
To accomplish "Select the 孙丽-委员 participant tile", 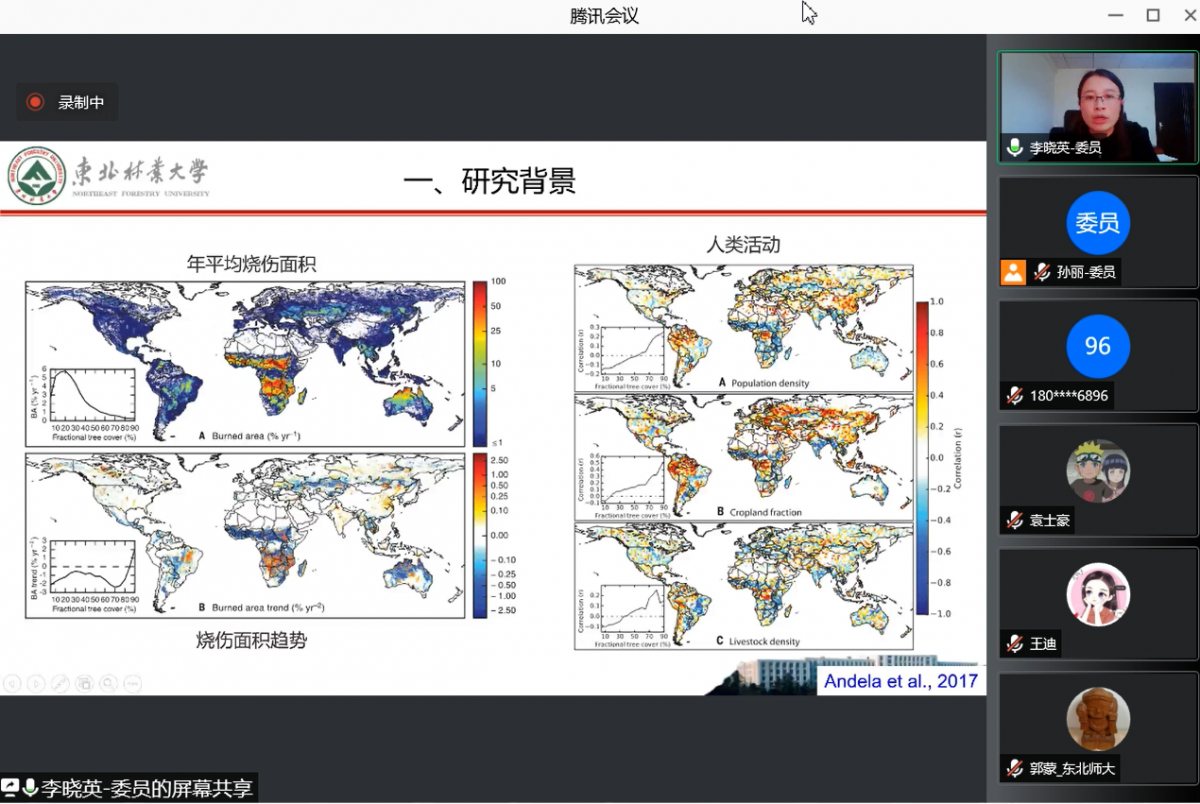I will (x=1097, y=232).
